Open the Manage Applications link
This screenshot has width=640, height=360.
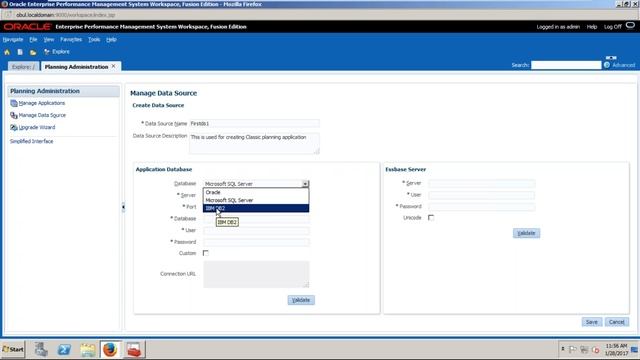(42, 103)
